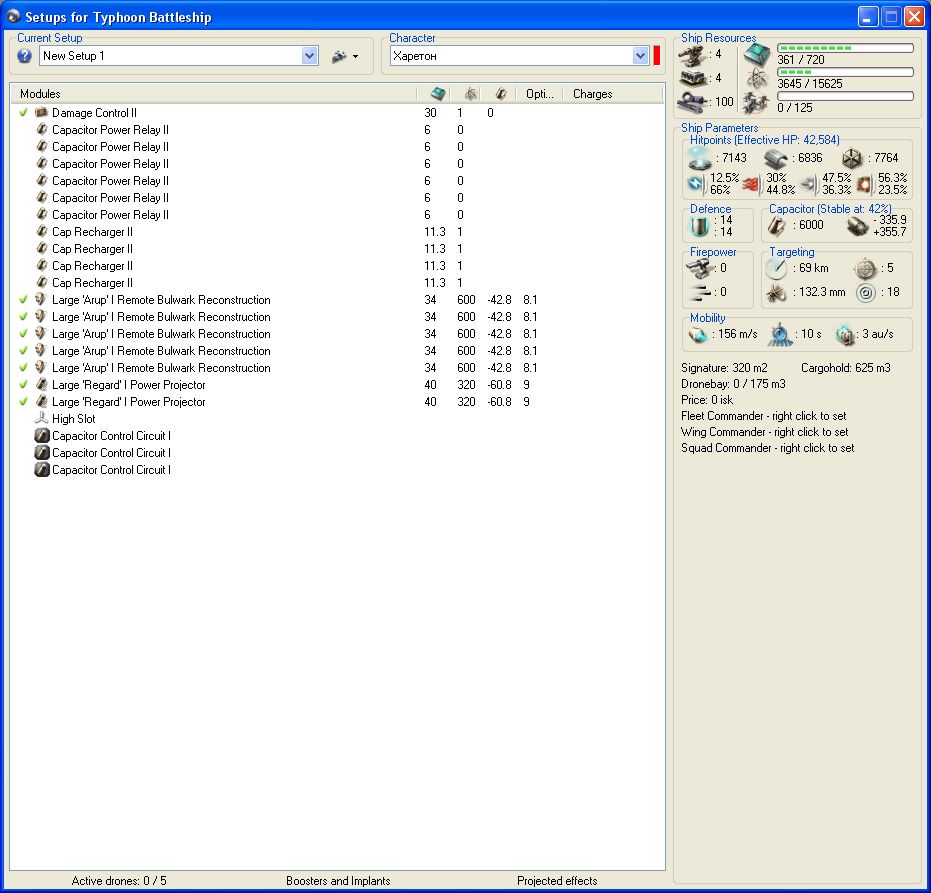Click the first Capacitor Power Relay II icon
Viewport: 931px width, 893px height.
pyautogui.click(x=42, y=129)
